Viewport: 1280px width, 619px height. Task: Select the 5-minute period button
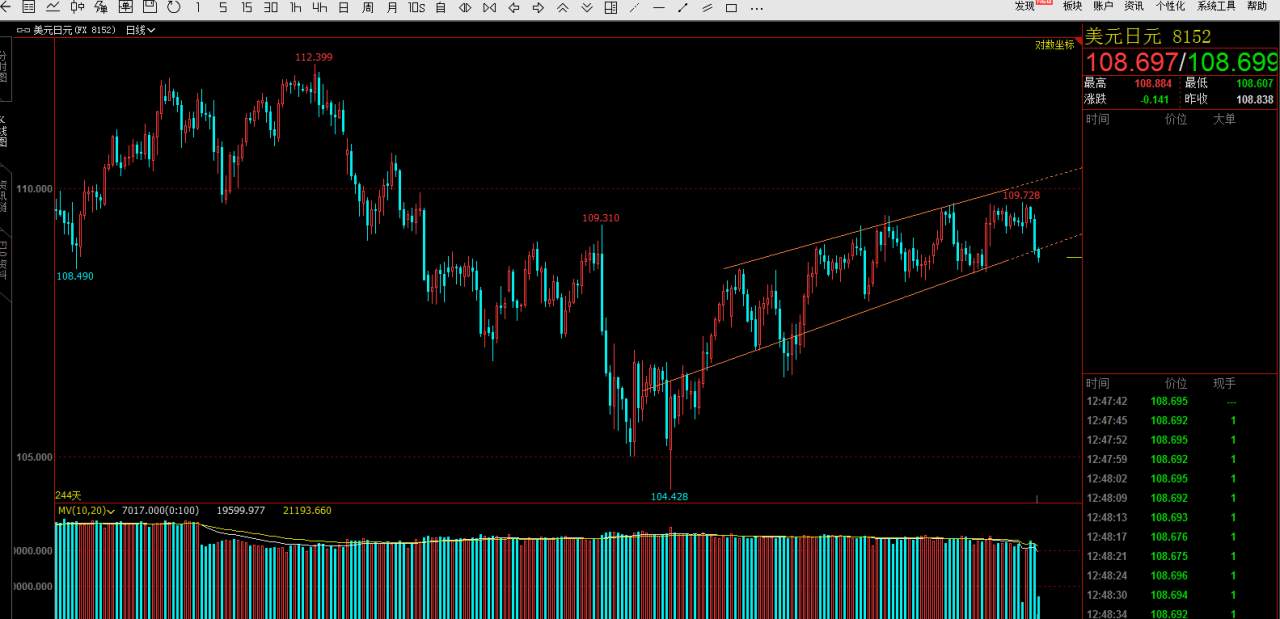coord(222,7)
